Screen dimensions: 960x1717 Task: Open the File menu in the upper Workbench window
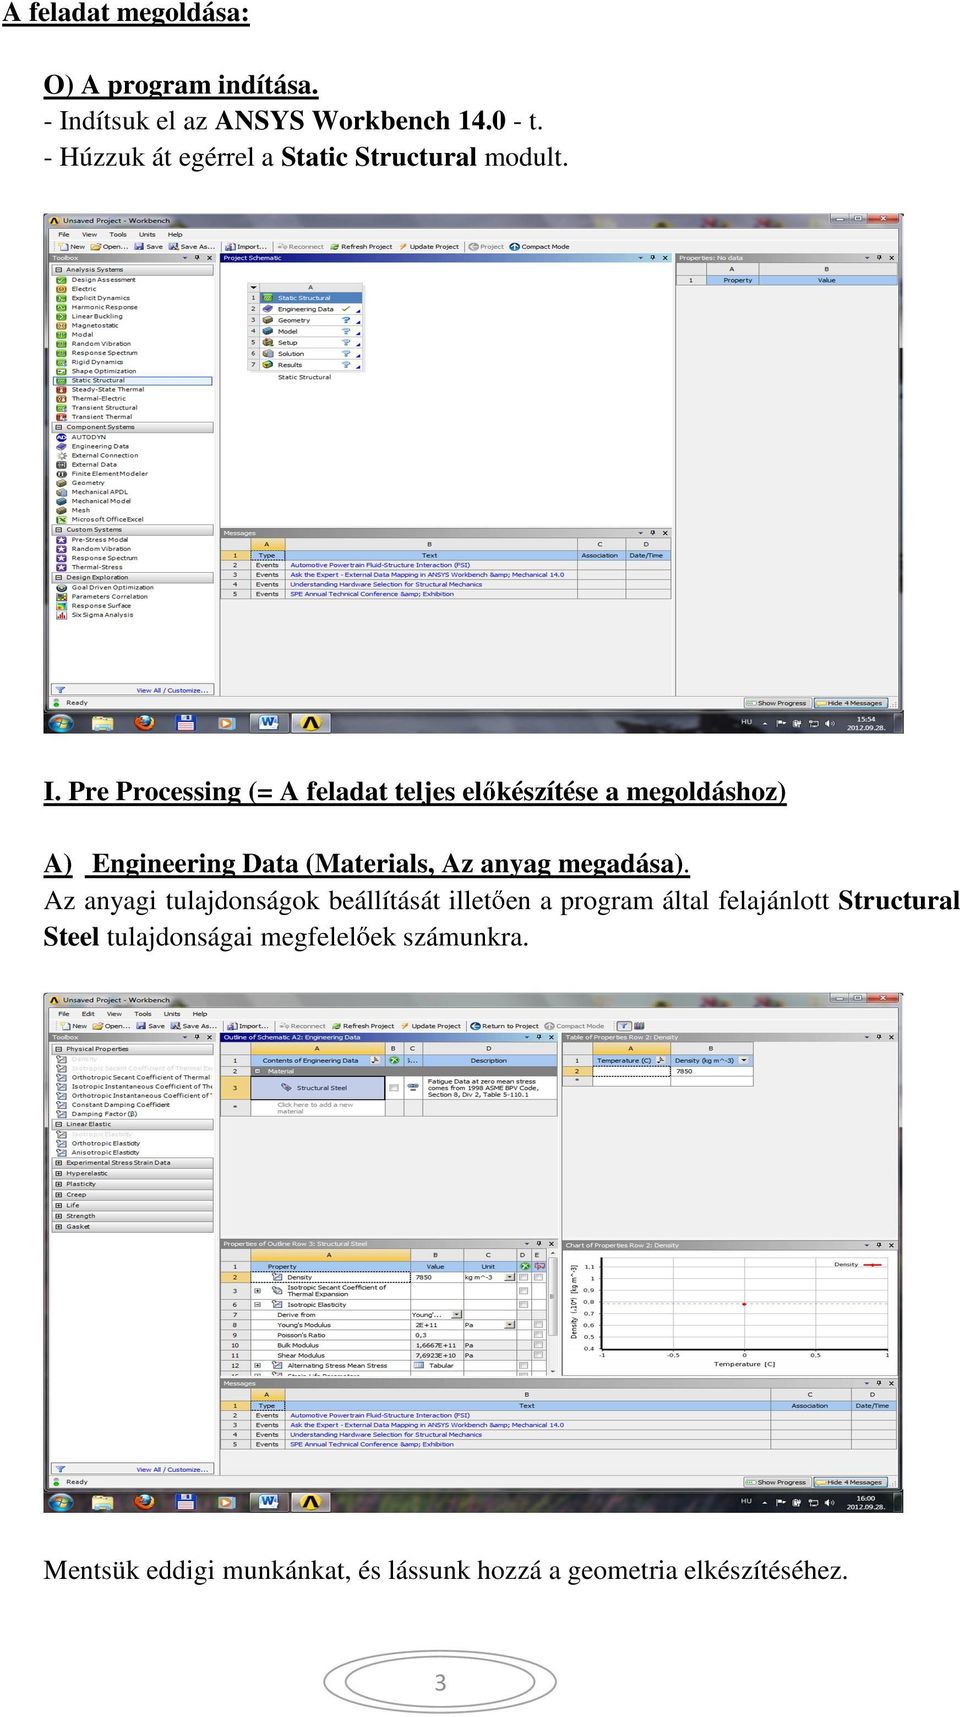click(64, 235)
